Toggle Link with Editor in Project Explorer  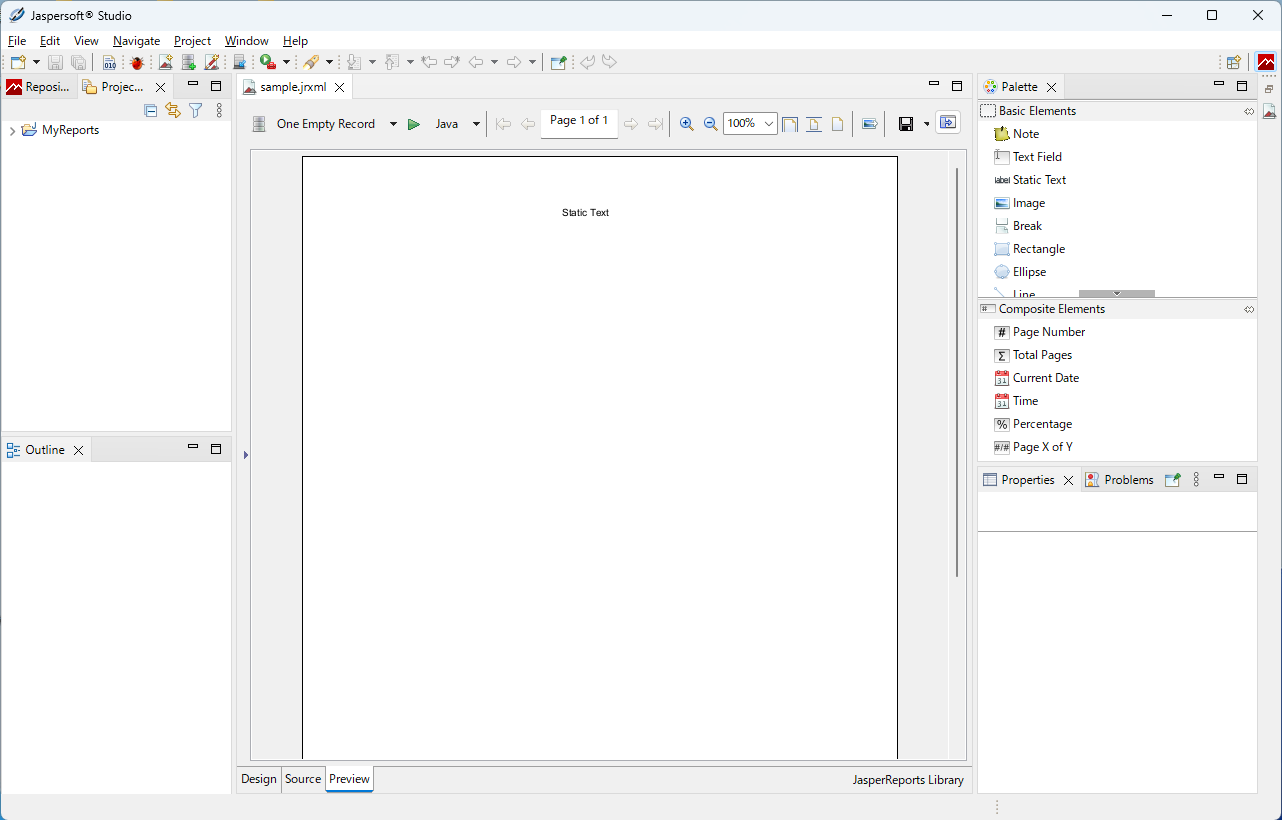173,110
